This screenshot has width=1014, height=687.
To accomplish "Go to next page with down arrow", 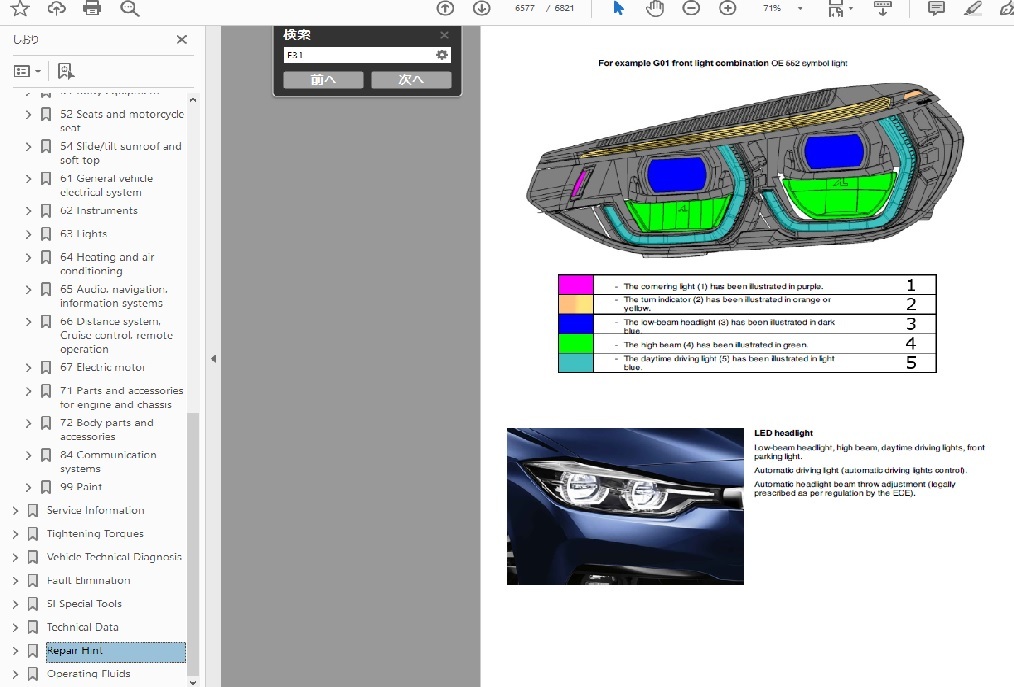I will pyautogui.click(x=481, y=8).
